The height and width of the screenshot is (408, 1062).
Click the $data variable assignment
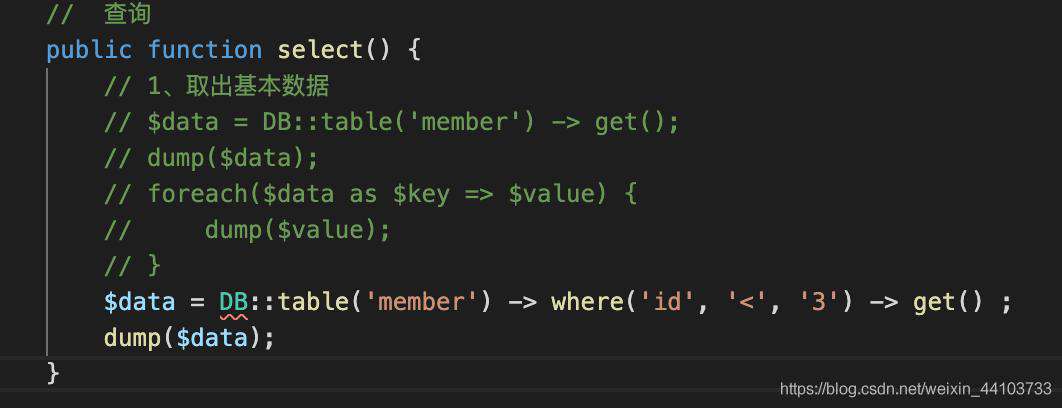(140, 302)
